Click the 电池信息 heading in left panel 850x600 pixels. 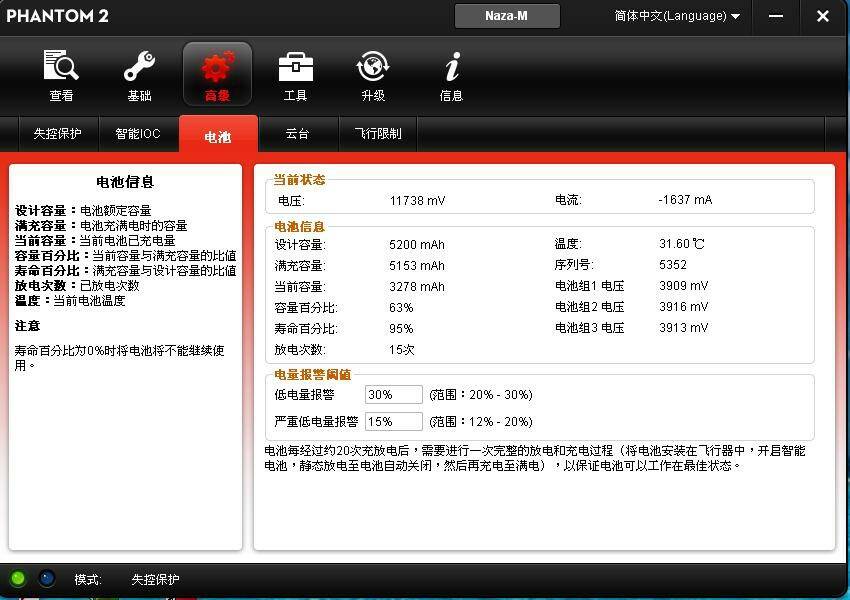(x=125, y=182)
